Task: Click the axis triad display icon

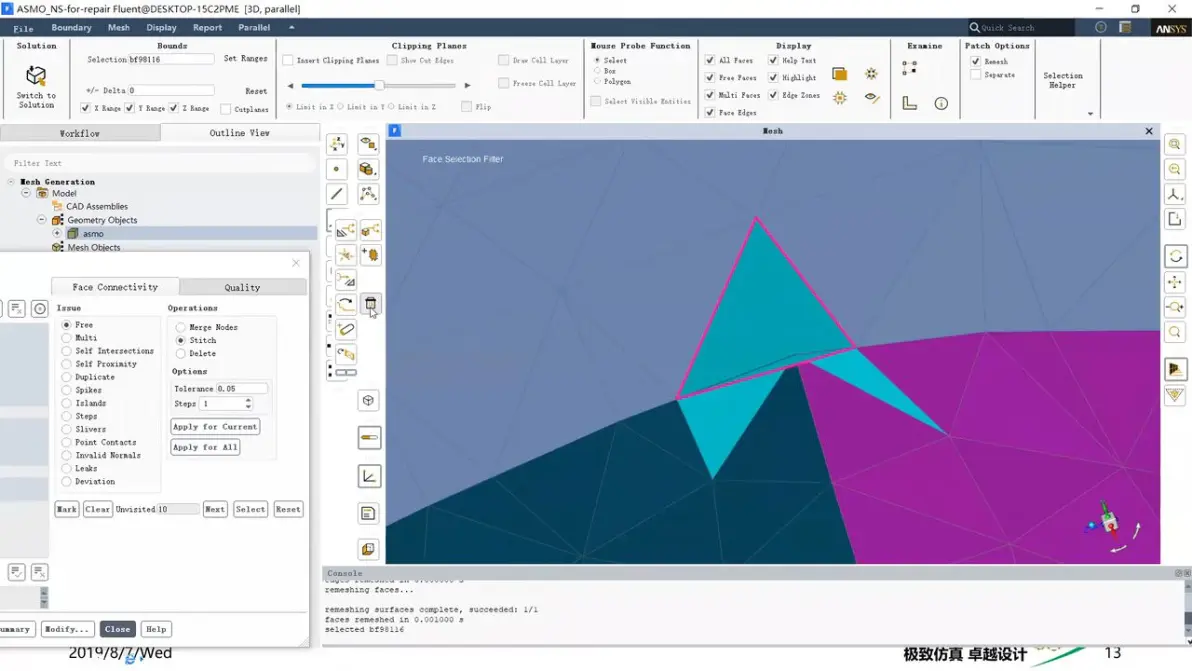Action: tap(369, 476)
